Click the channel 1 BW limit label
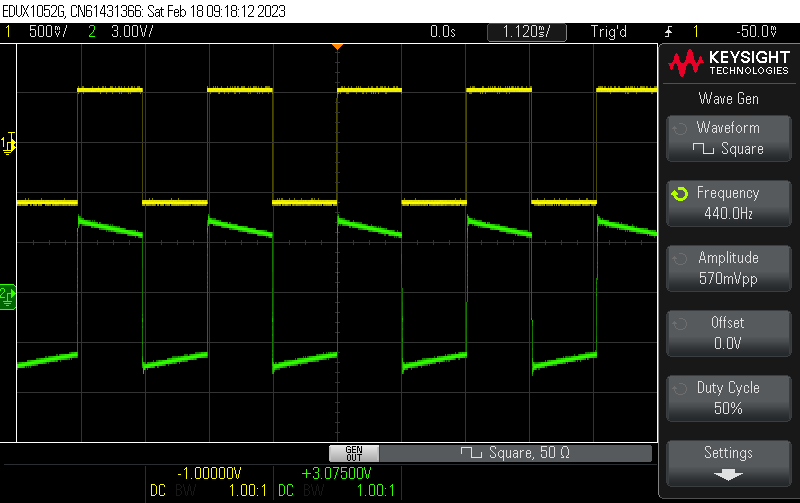Image resolution: width=800 pixels, height=503 pixels. (185, 491)
